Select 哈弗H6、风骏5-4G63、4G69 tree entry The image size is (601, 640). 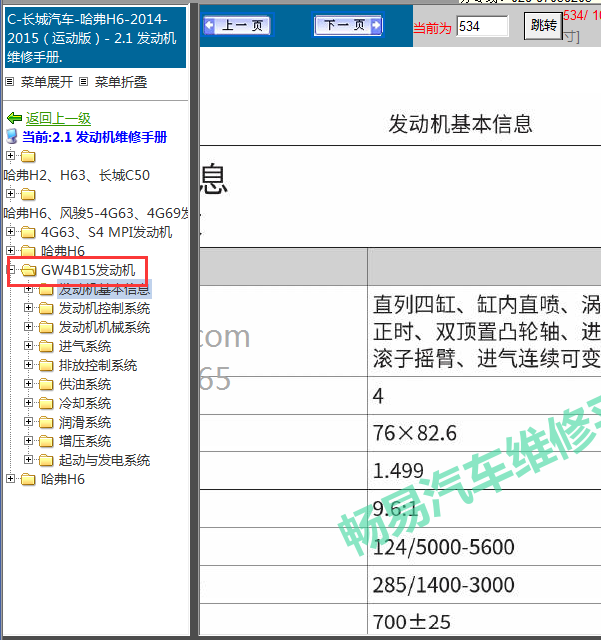tap(96, 213)
